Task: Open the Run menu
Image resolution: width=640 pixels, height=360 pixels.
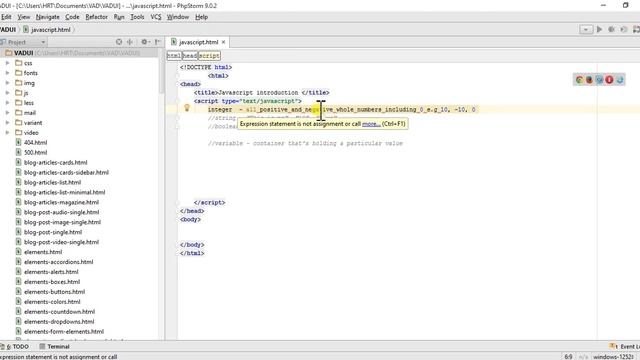Action: [119, 17]
